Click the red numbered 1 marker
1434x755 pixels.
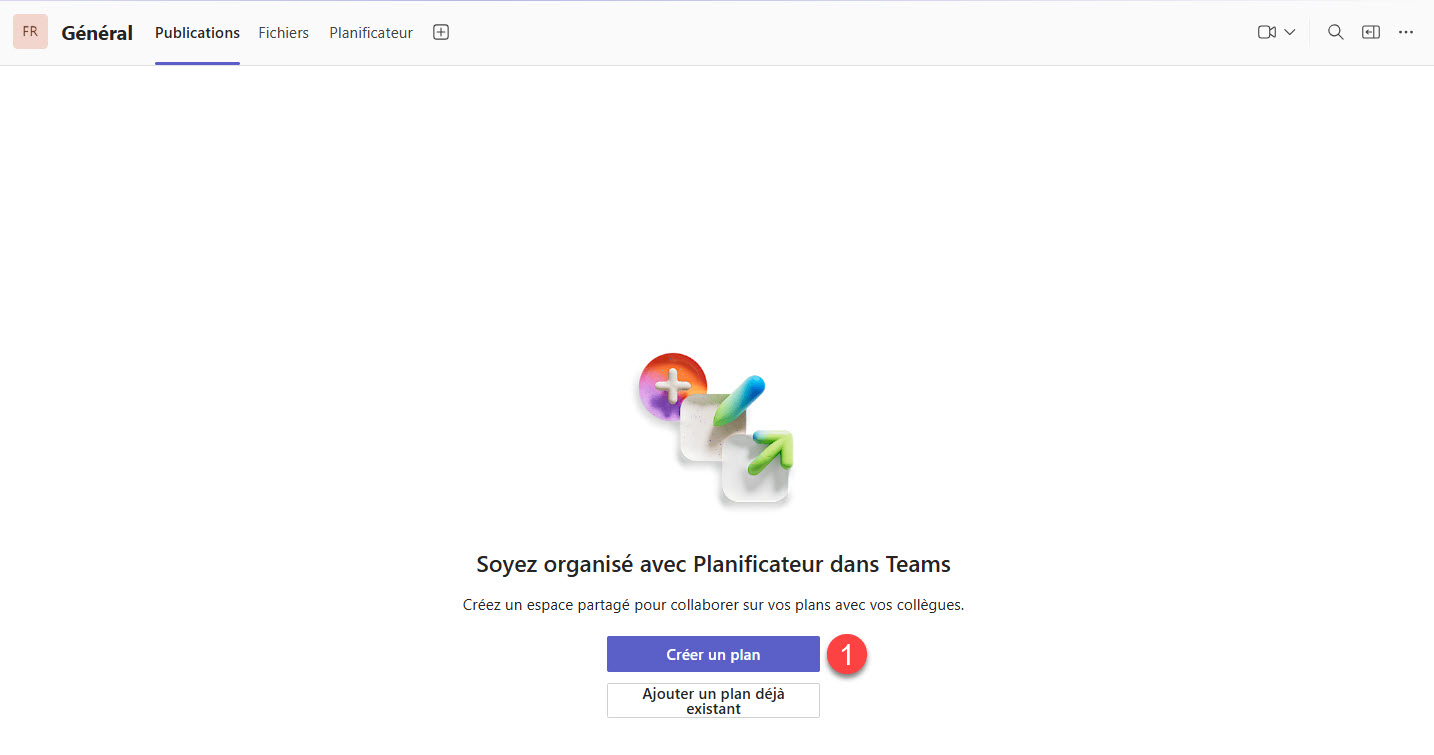point(847,655)
